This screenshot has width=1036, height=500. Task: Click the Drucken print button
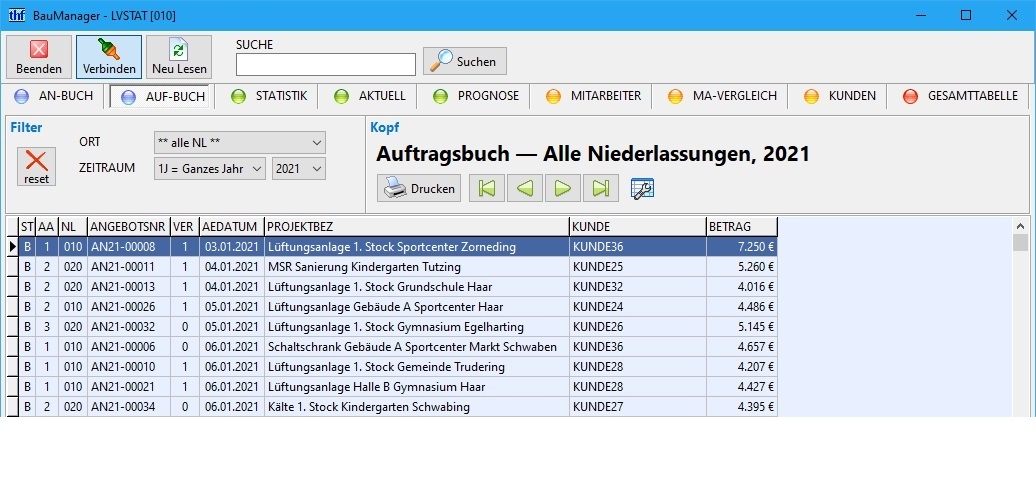pyautogui.click(x=419, y=188)
